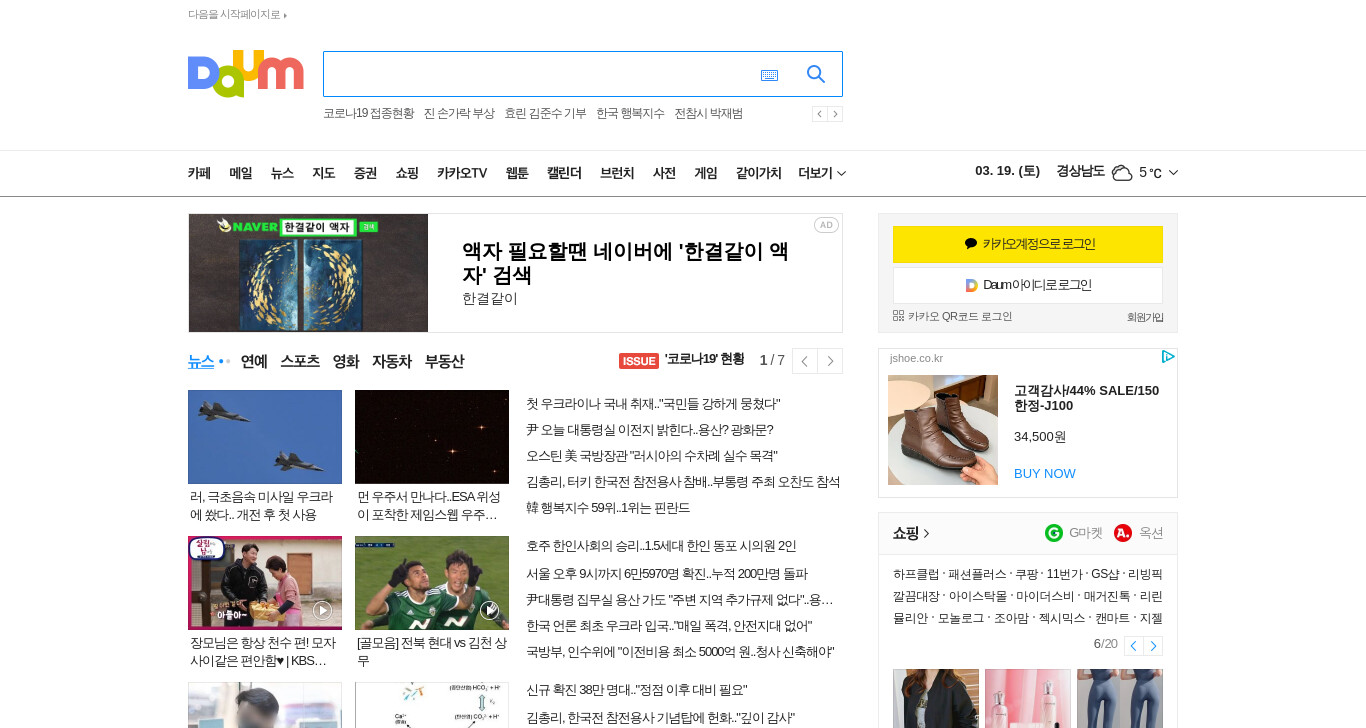Switch to the 영화 tab
This screenshot has height=728, width=1366.
pos(346,361)
